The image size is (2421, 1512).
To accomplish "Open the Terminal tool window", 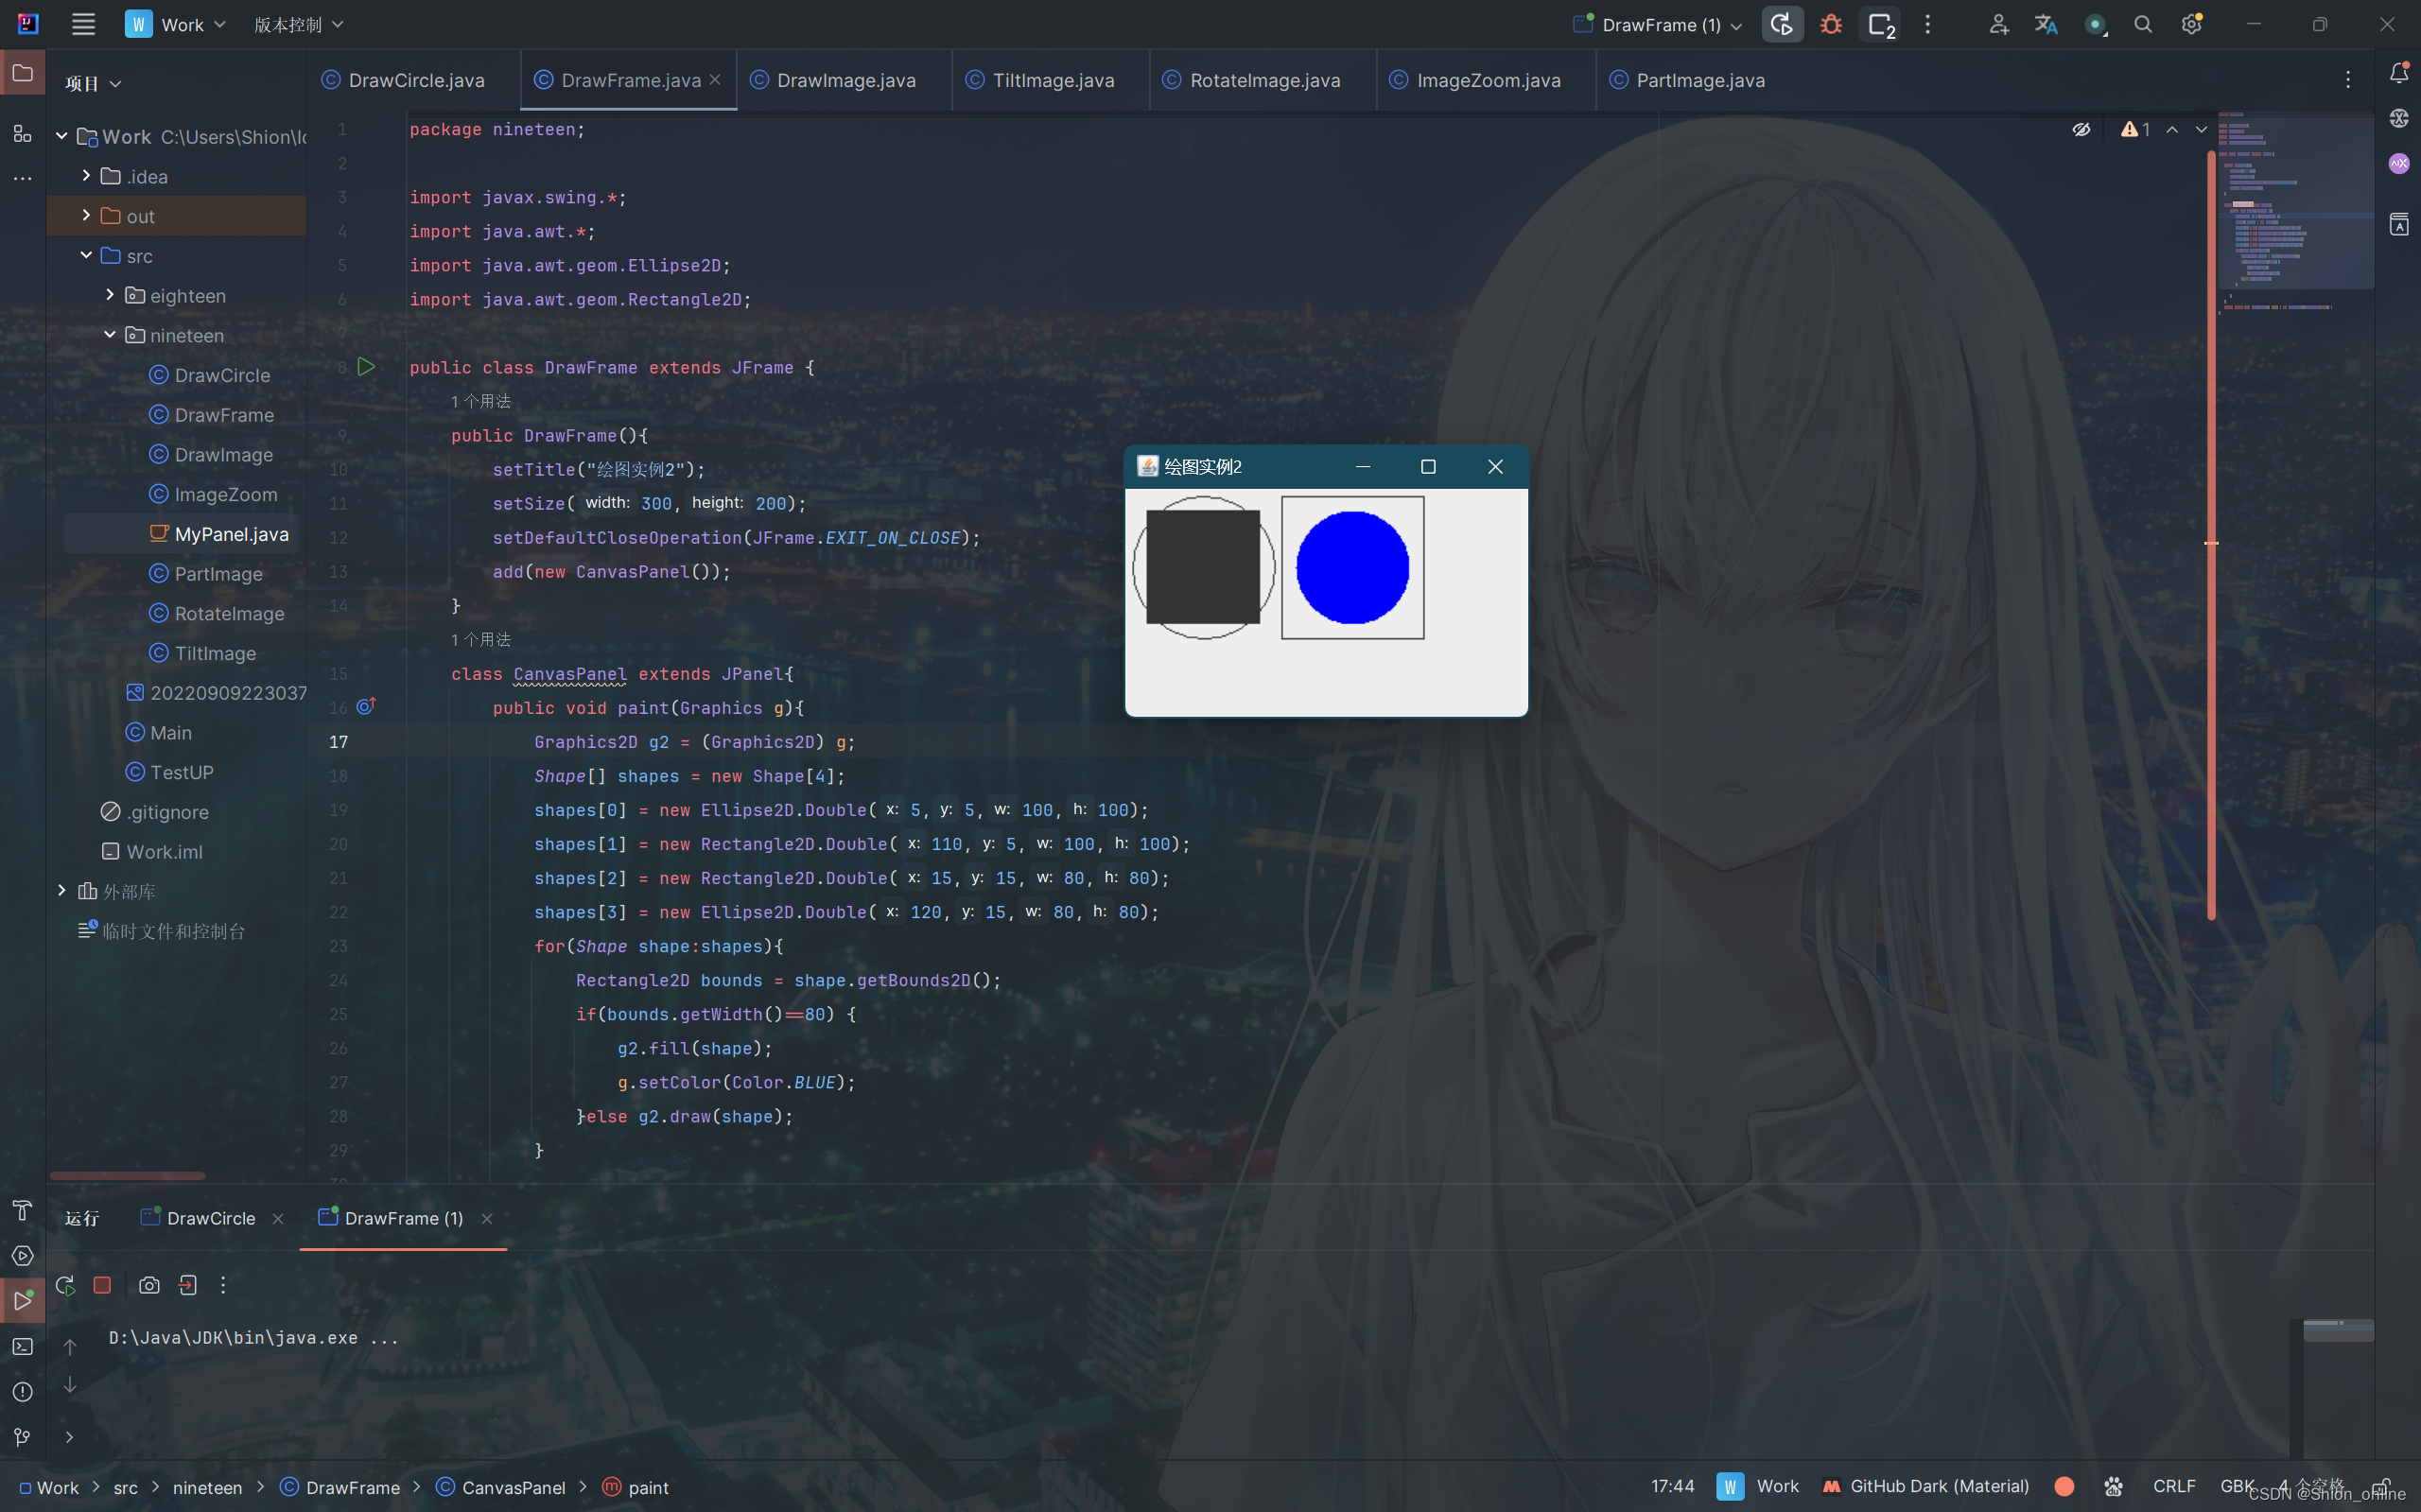I will click(x=22, y=1347).
